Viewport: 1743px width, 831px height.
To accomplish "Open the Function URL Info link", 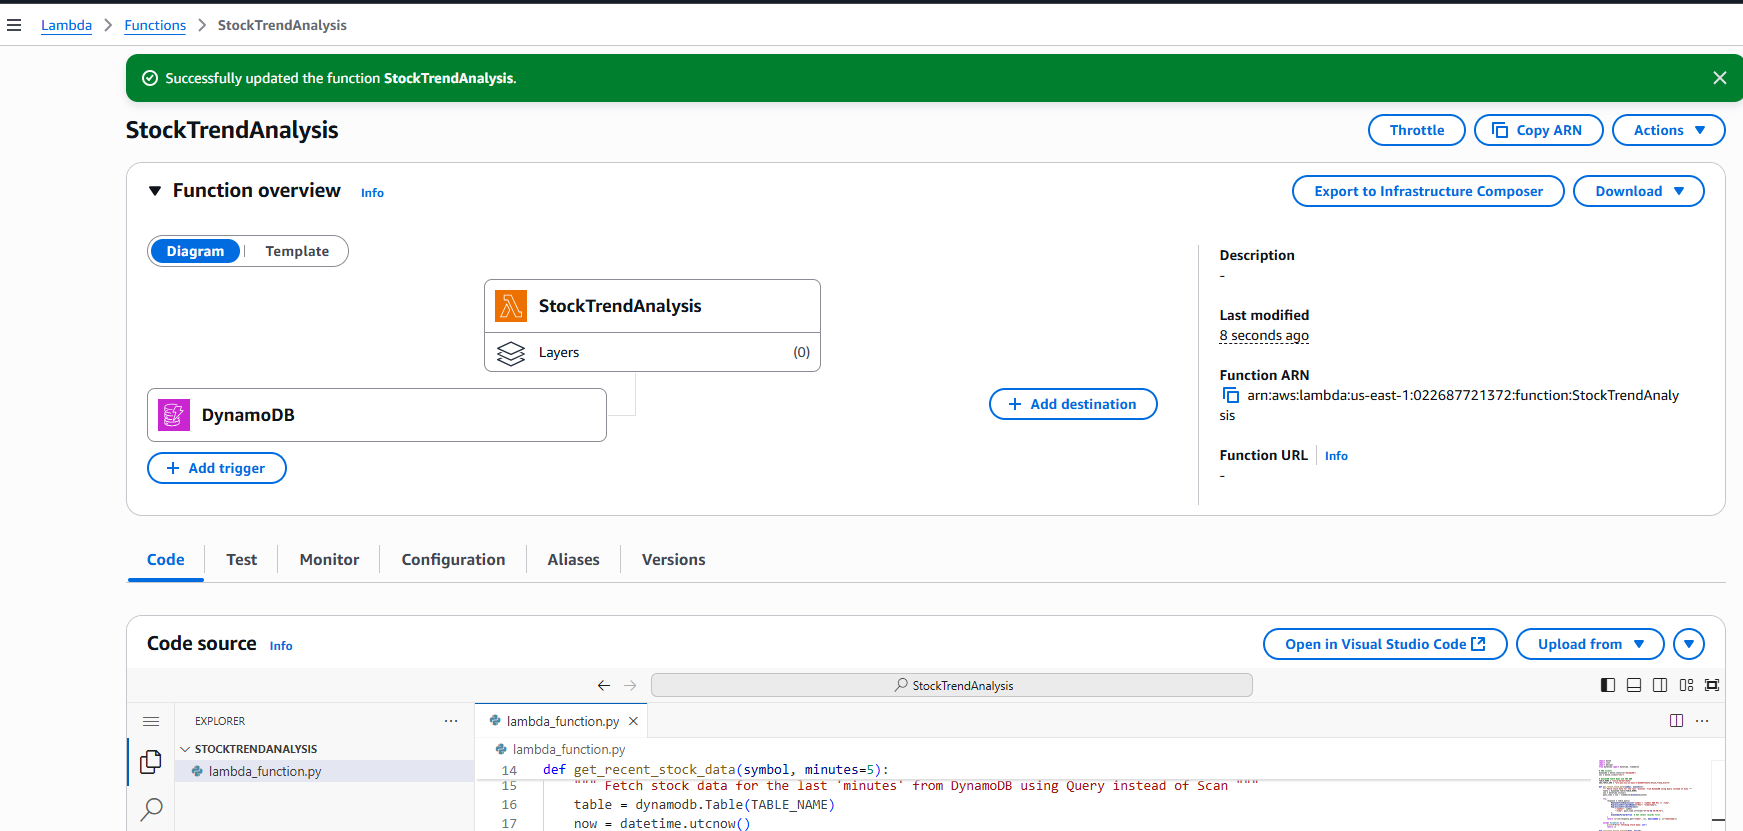I will tap(1336, 456).
